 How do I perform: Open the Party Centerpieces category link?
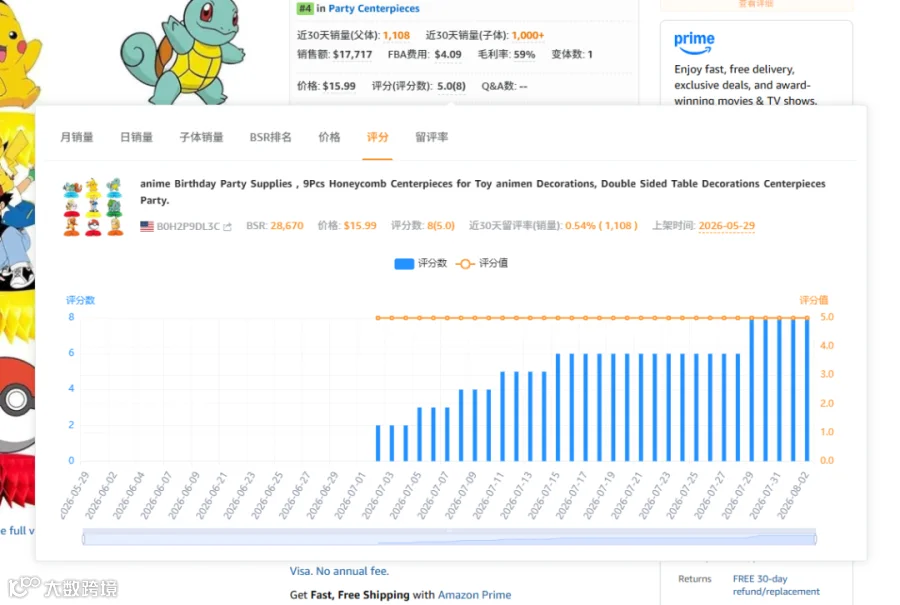pyautogui.click(x=374, y=9)
